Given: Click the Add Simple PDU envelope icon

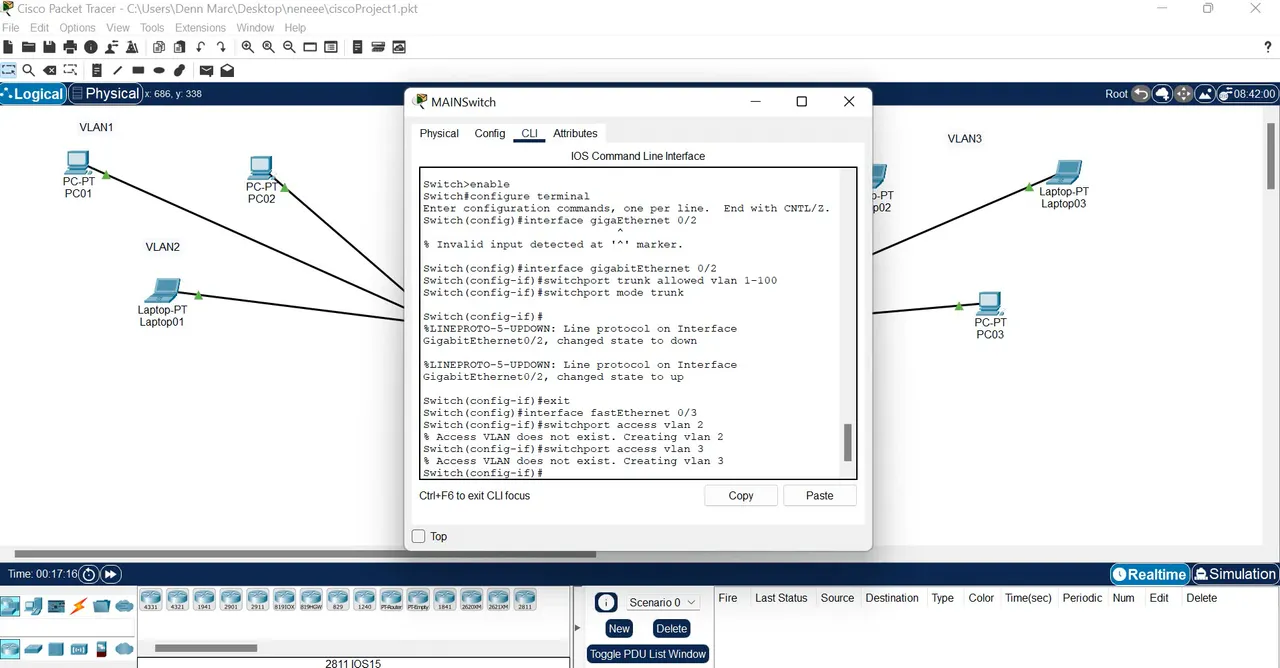Looking at the screenshot, I should point(206,70).
